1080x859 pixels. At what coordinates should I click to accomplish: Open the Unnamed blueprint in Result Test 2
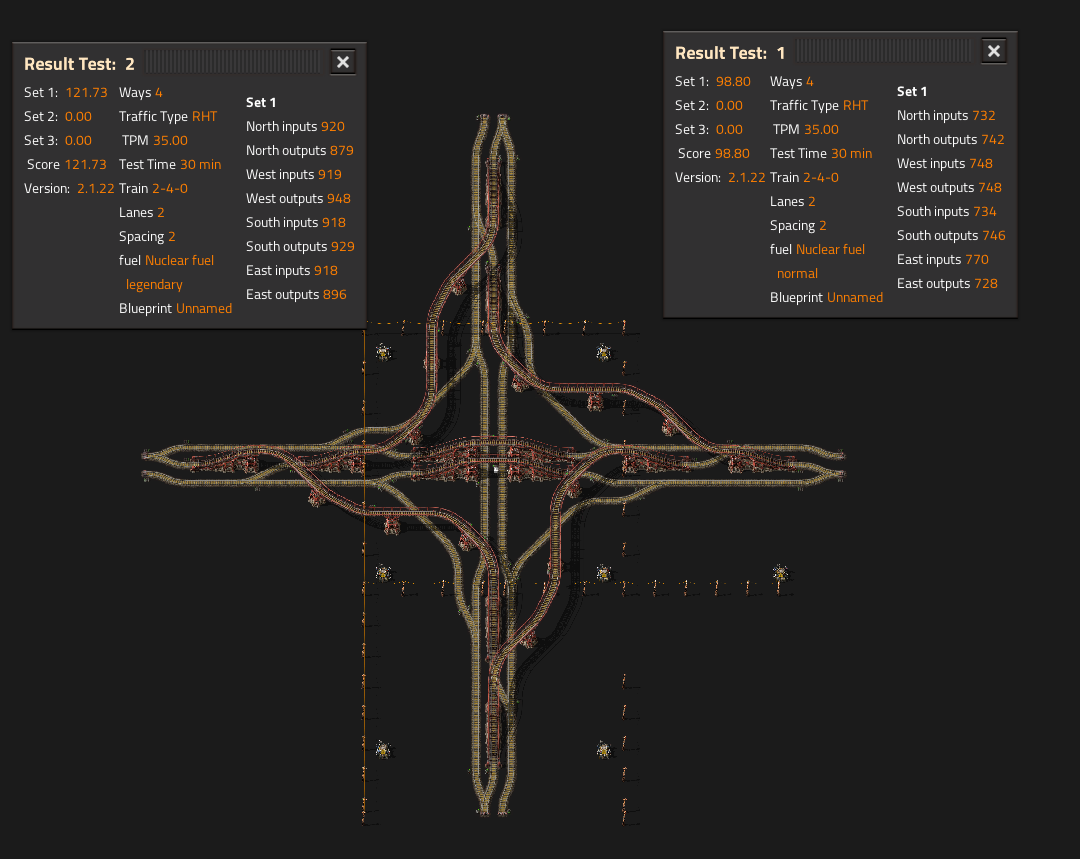204,308
